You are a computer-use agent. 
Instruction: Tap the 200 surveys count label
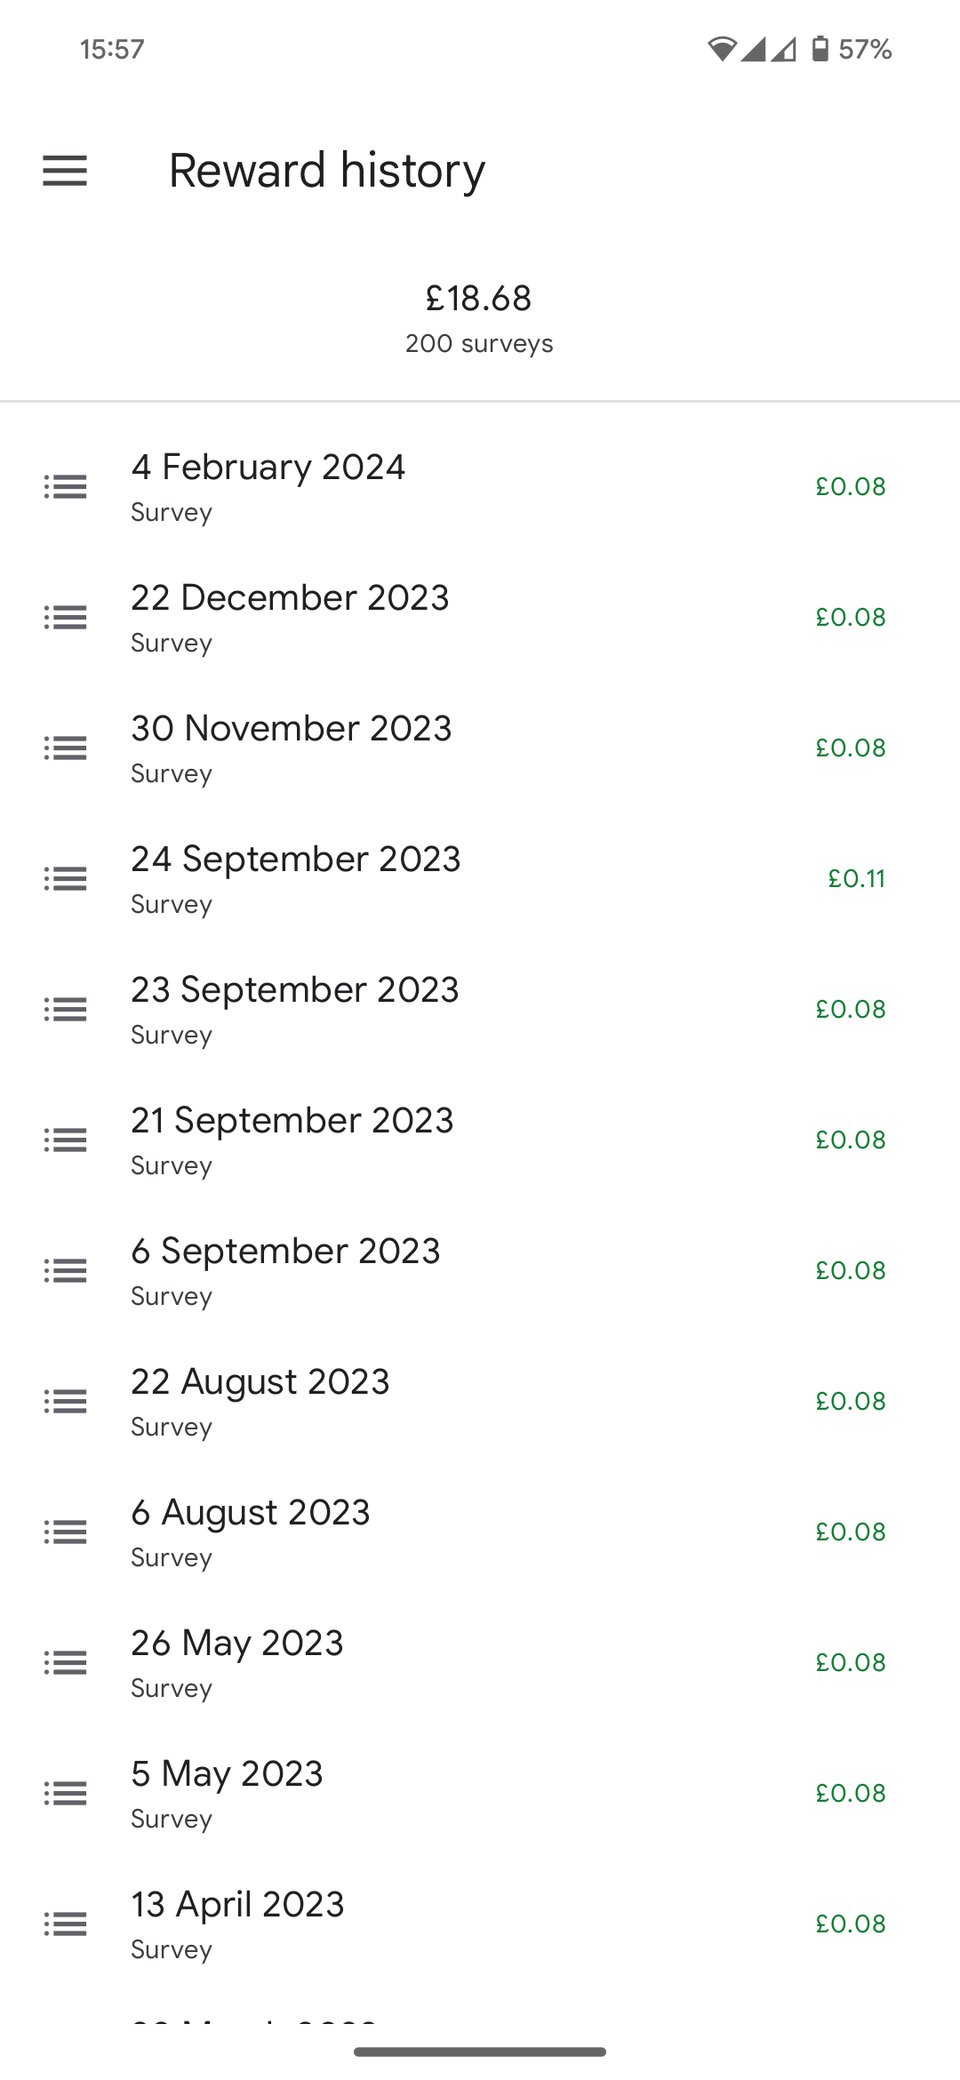[x=479, y=344]
